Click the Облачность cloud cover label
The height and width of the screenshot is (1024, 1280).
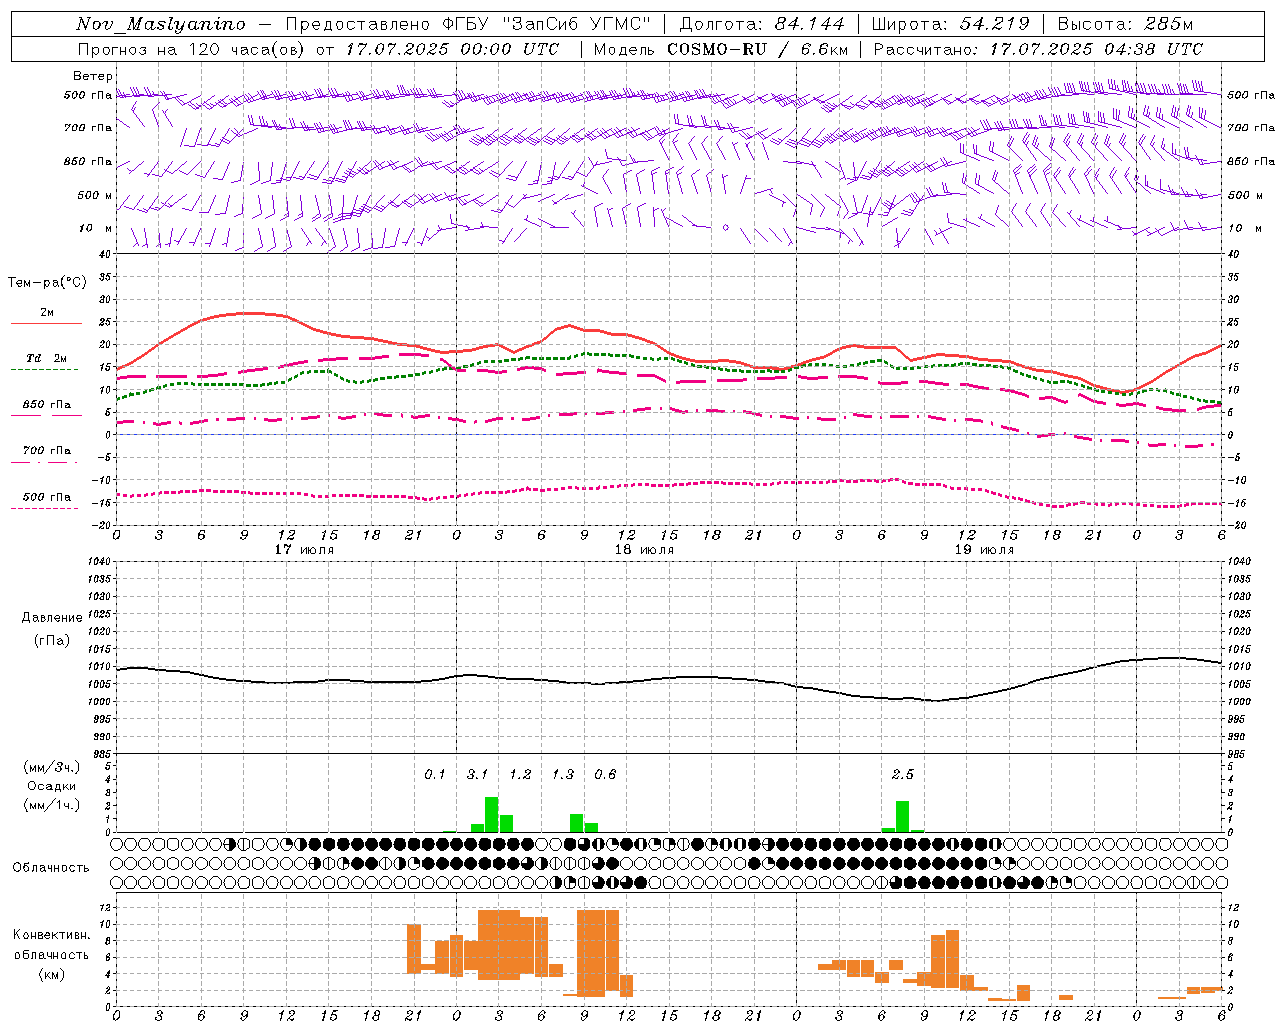(x=51, y=868)
